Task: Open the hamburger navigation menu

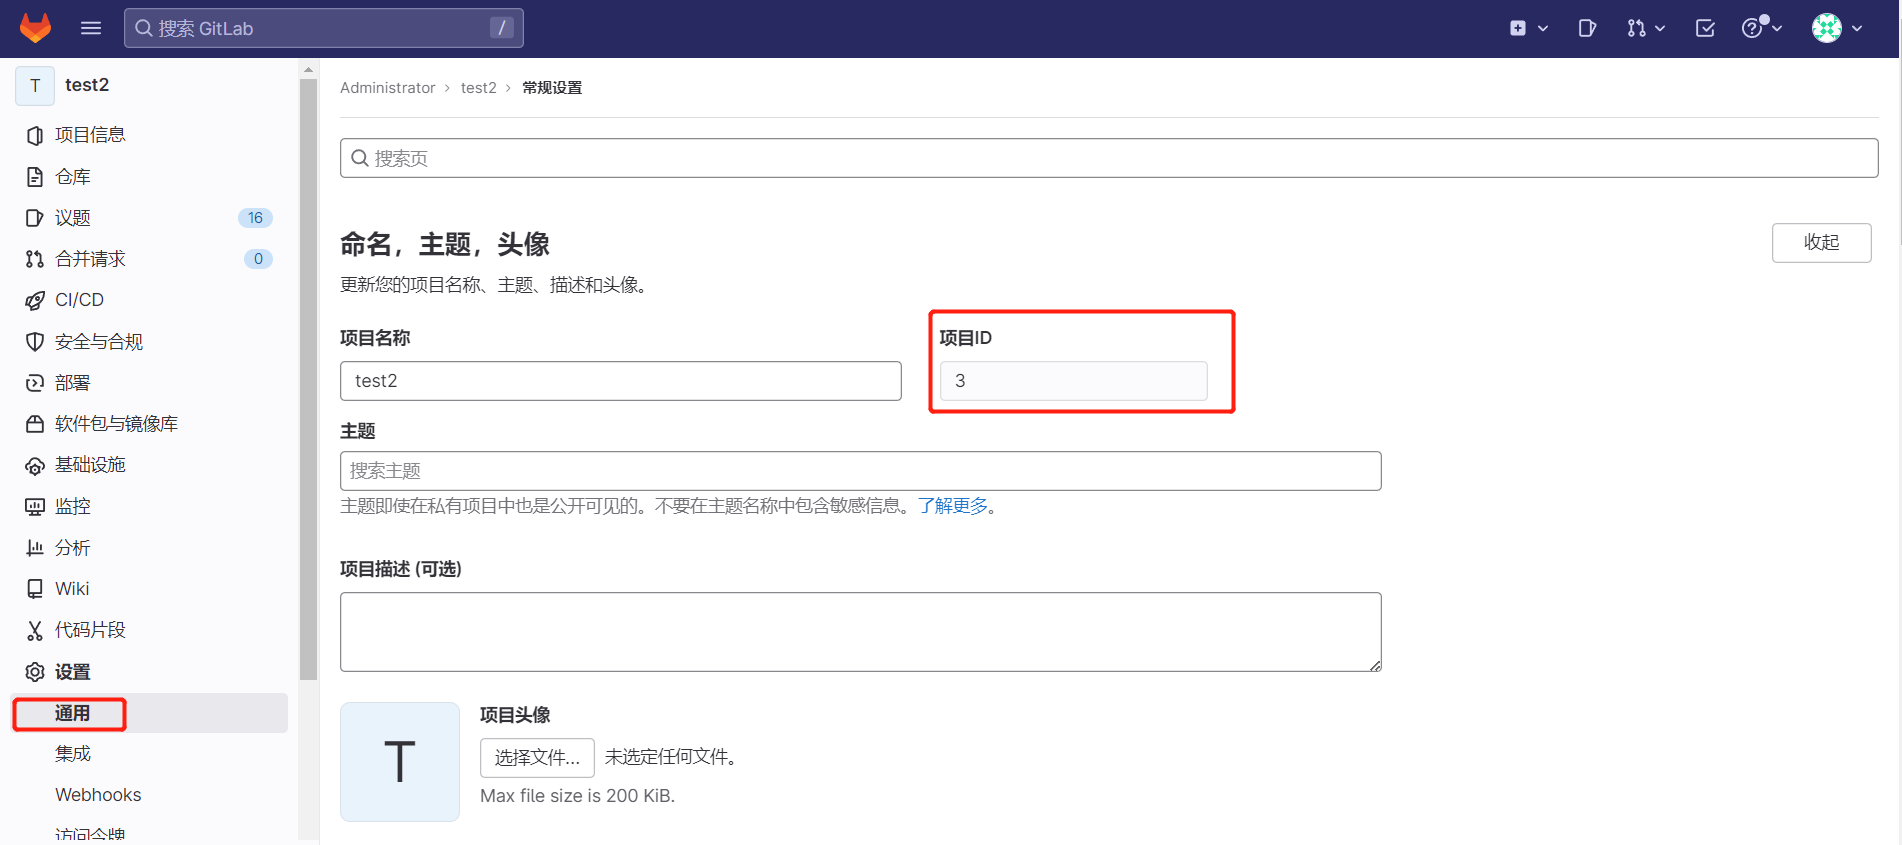Action: tap(91, 28)
